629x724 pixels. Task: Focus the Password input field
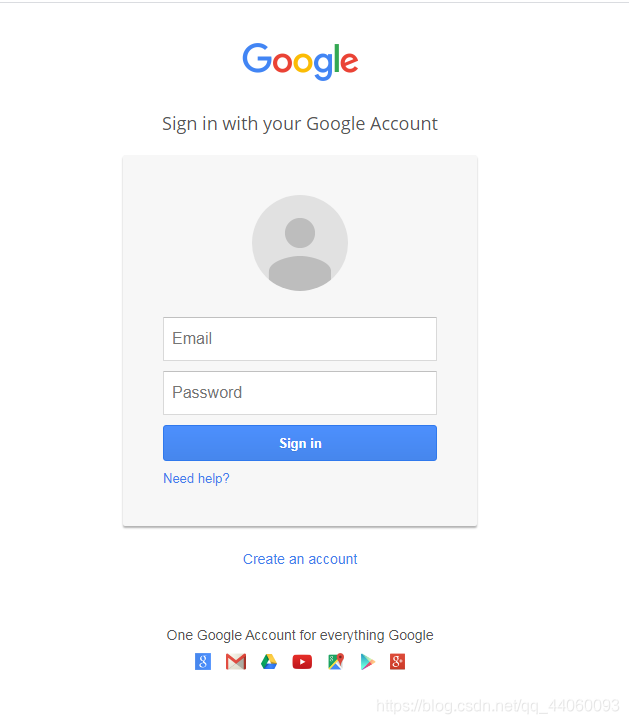point(300,393)
